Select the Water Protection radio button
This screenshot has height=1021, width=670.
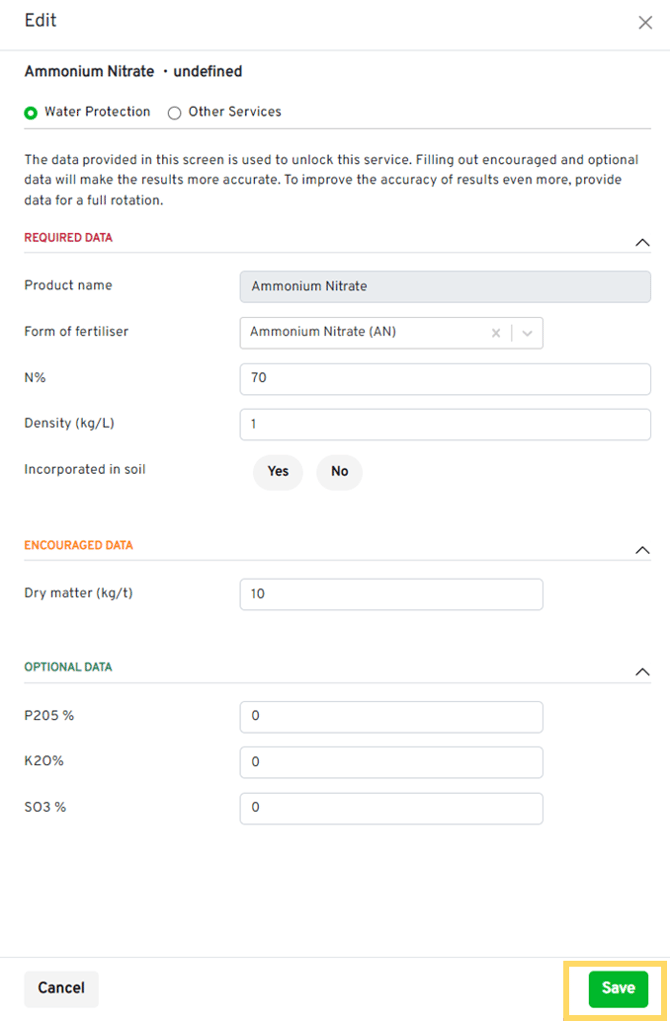[x=31, y=113]
